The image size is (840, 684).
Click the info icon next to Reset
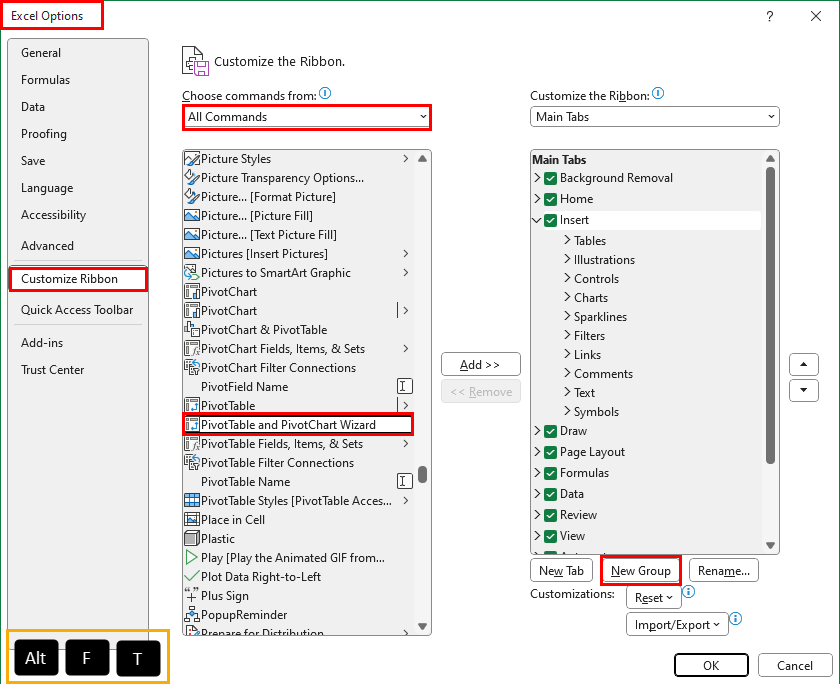pos(689,592)
